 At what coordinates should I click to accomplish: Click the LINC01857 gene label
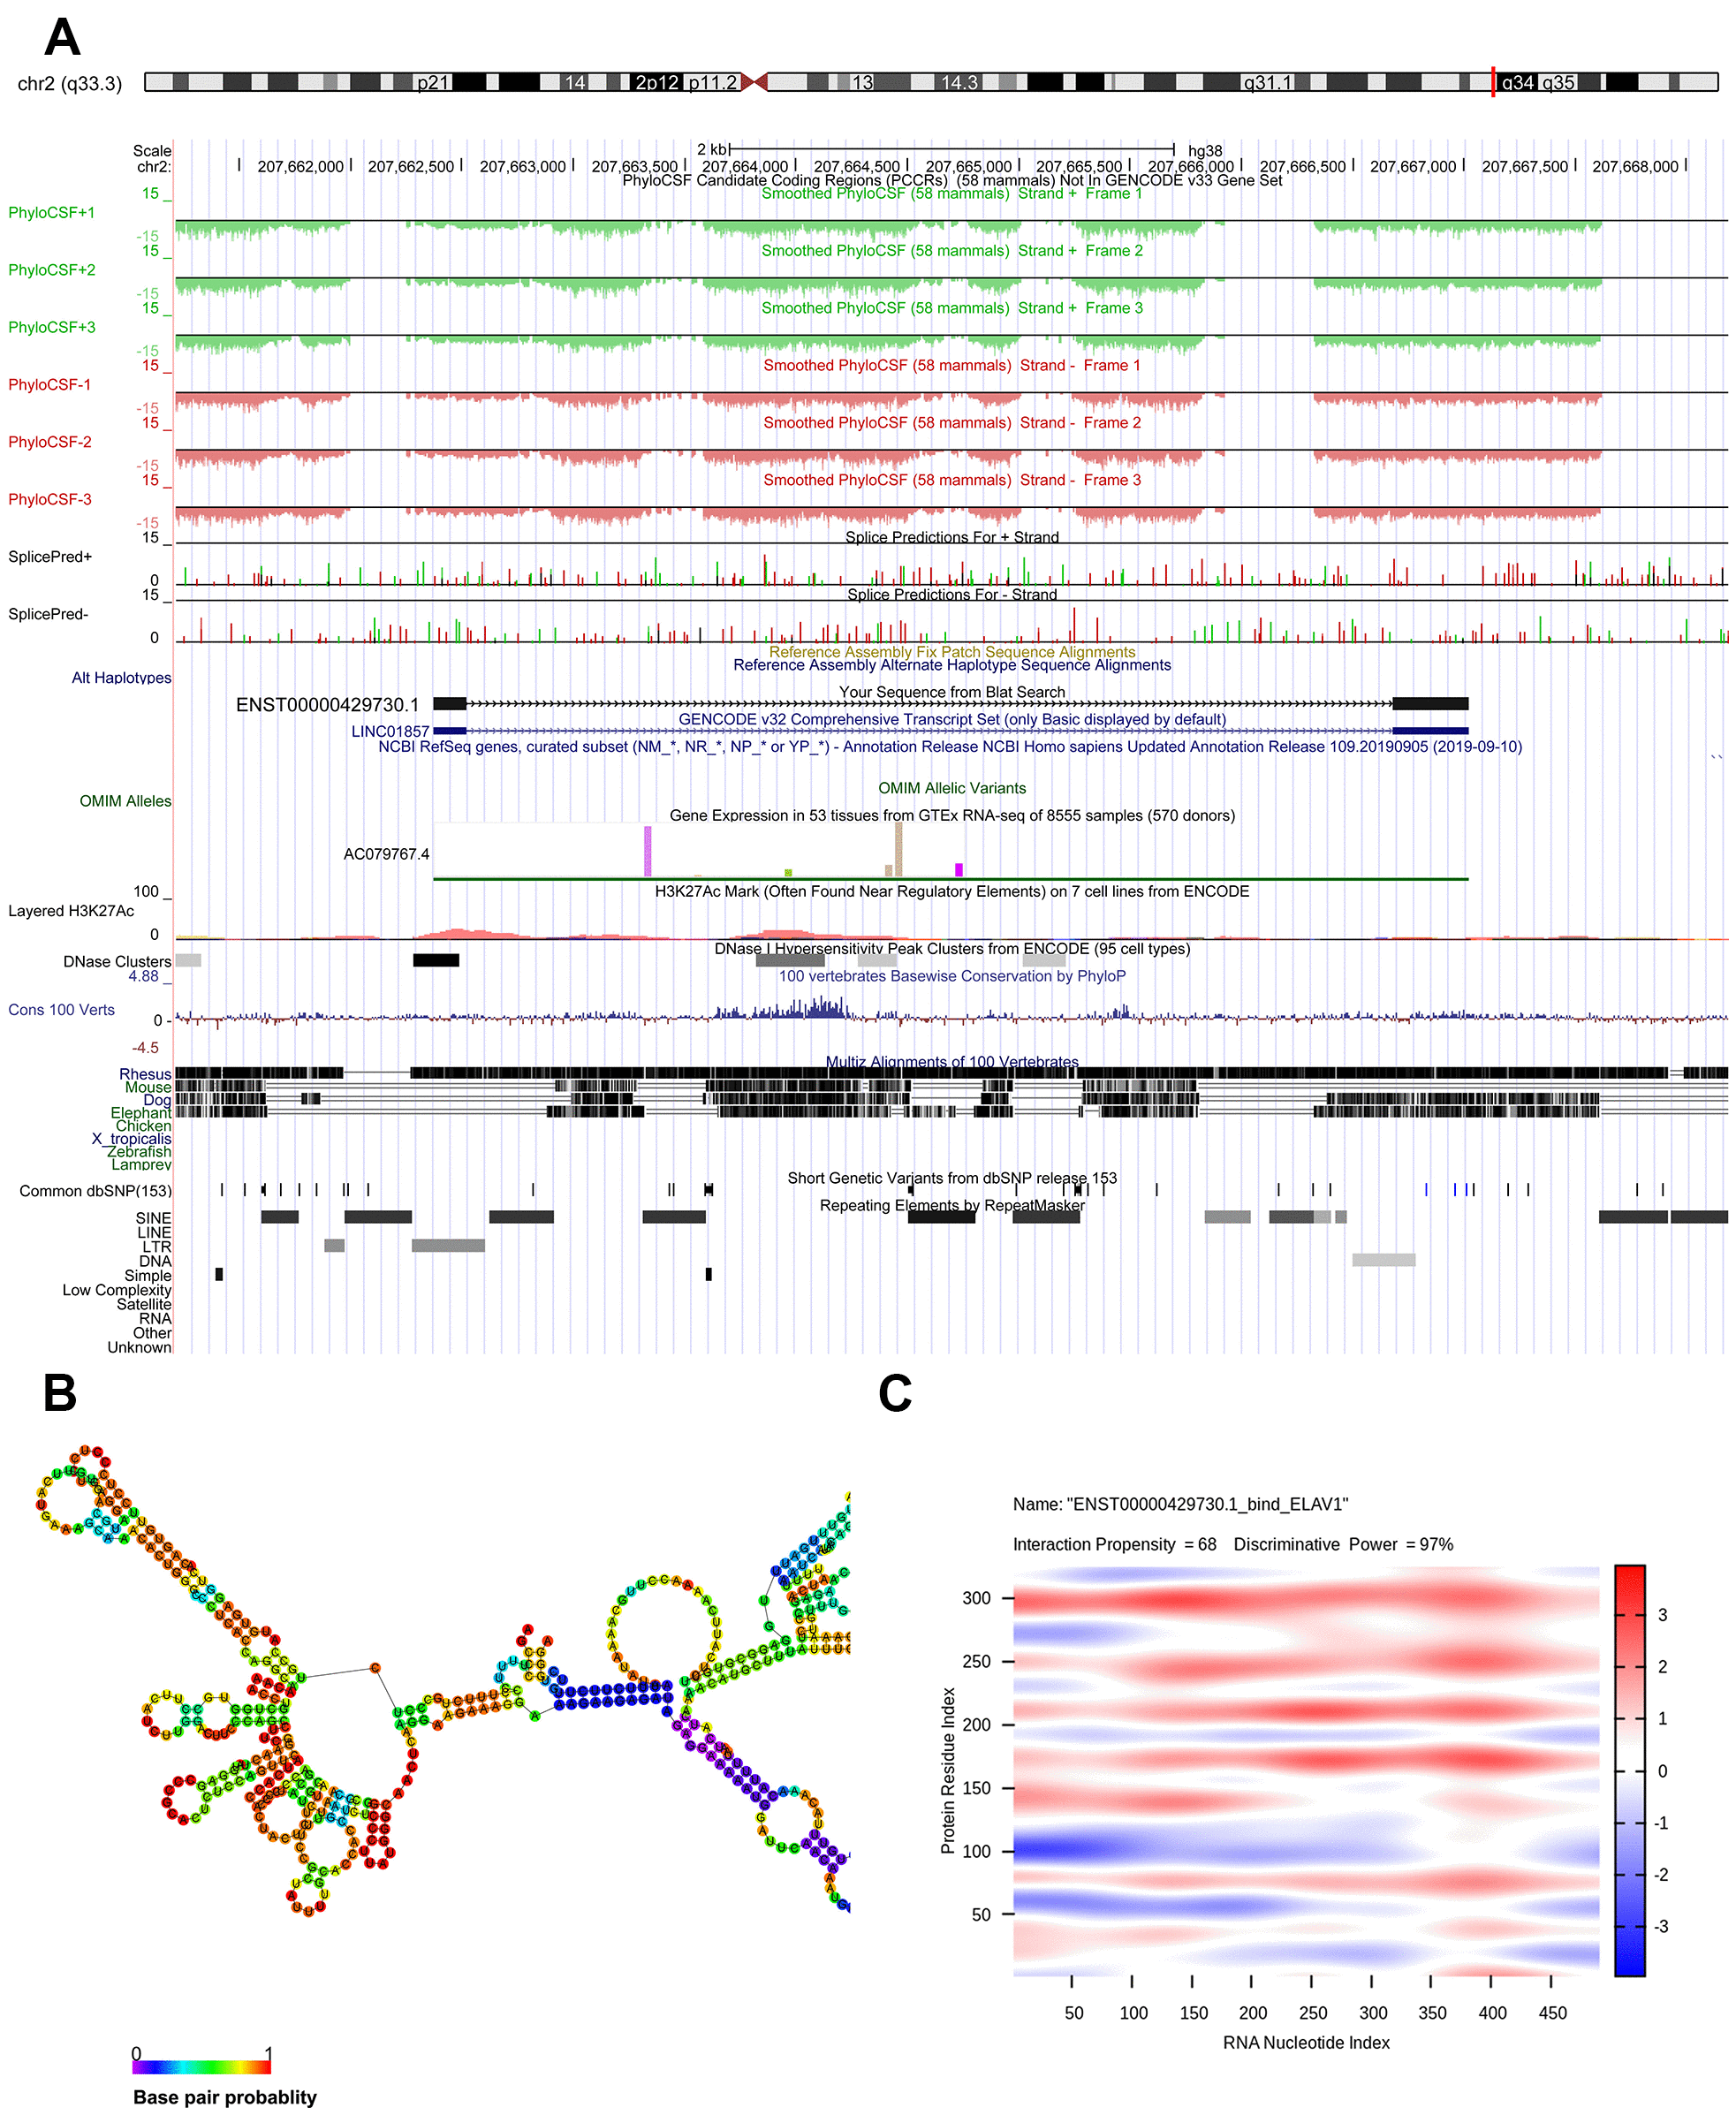tap(390, 731)
